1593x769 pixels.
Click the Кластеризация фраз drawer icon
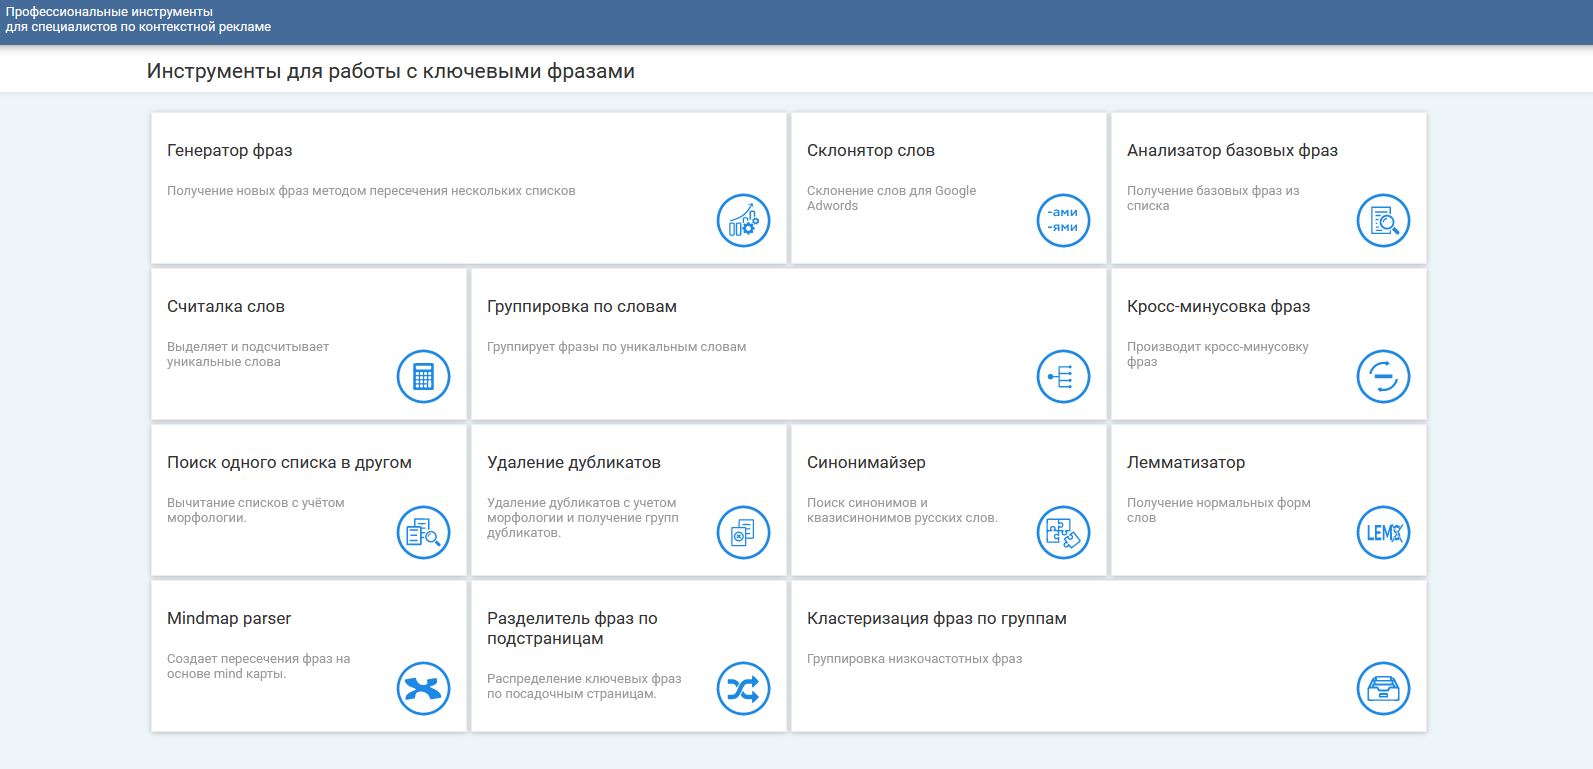1383,689
